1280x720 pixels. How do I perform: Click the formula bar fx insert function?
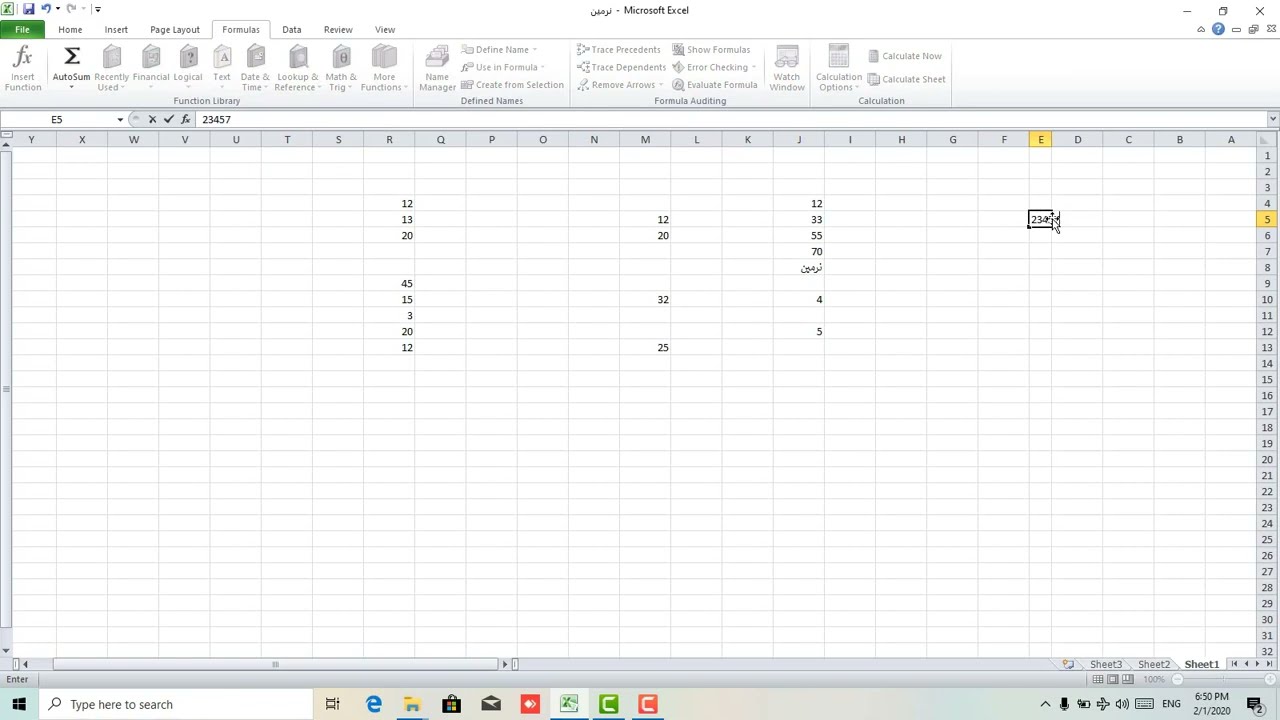pyautogui.click(x=185, y=119)
